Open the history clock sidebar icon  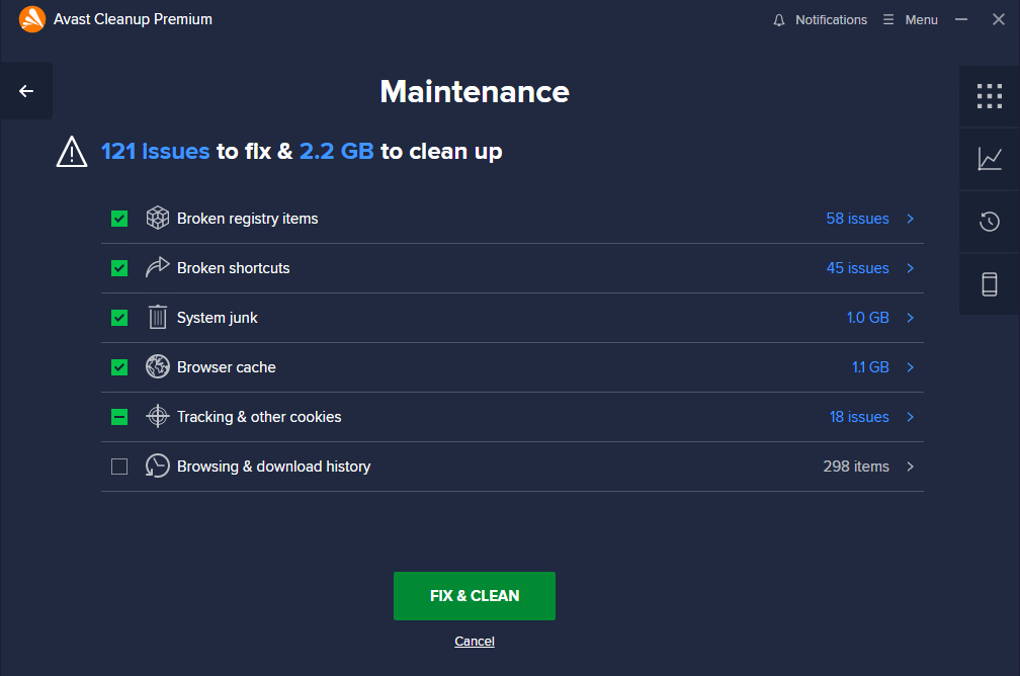pyautogui.click(x=989, y=221)
